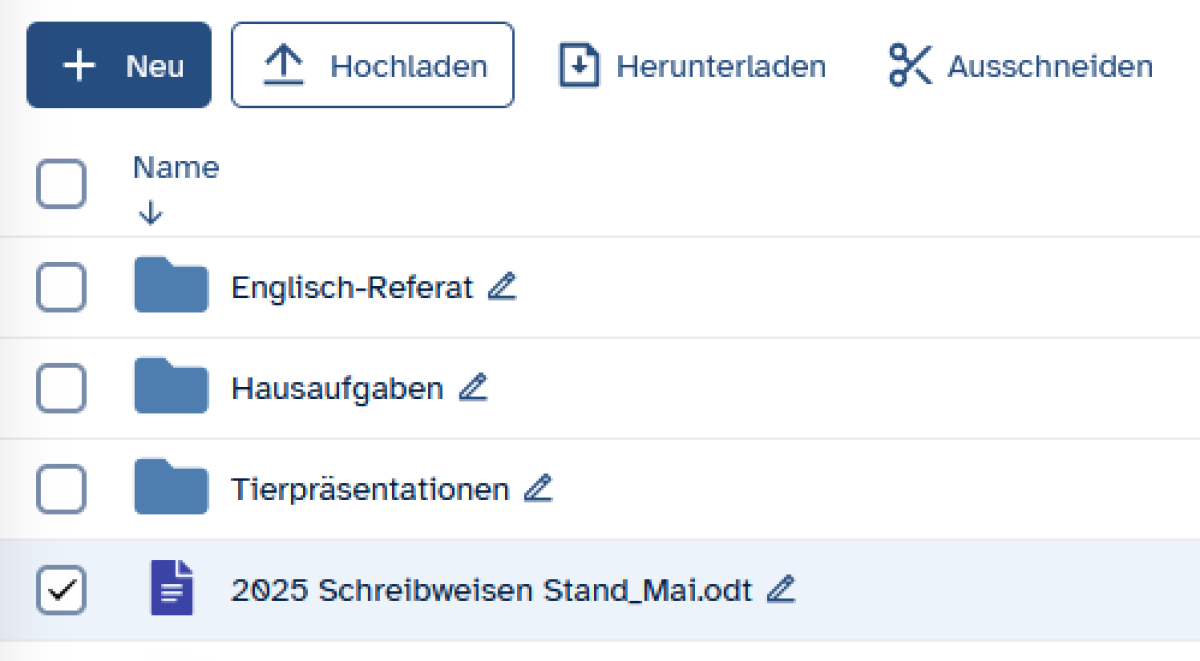Download selection with Herunterladen
The width and height of the screenshot is (1200, 661).
(x=692, y=66)
